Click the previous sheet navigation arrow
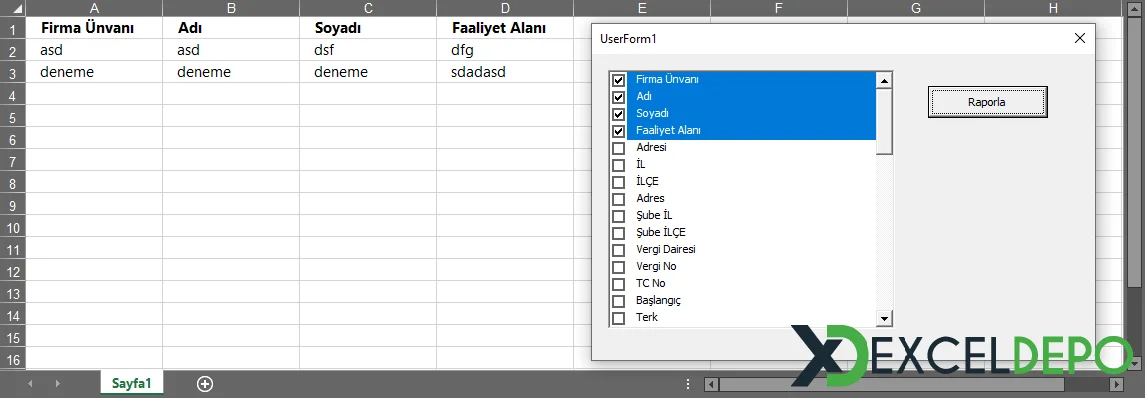The width and height of the screenshot is (1145, 398). point(30,383)
